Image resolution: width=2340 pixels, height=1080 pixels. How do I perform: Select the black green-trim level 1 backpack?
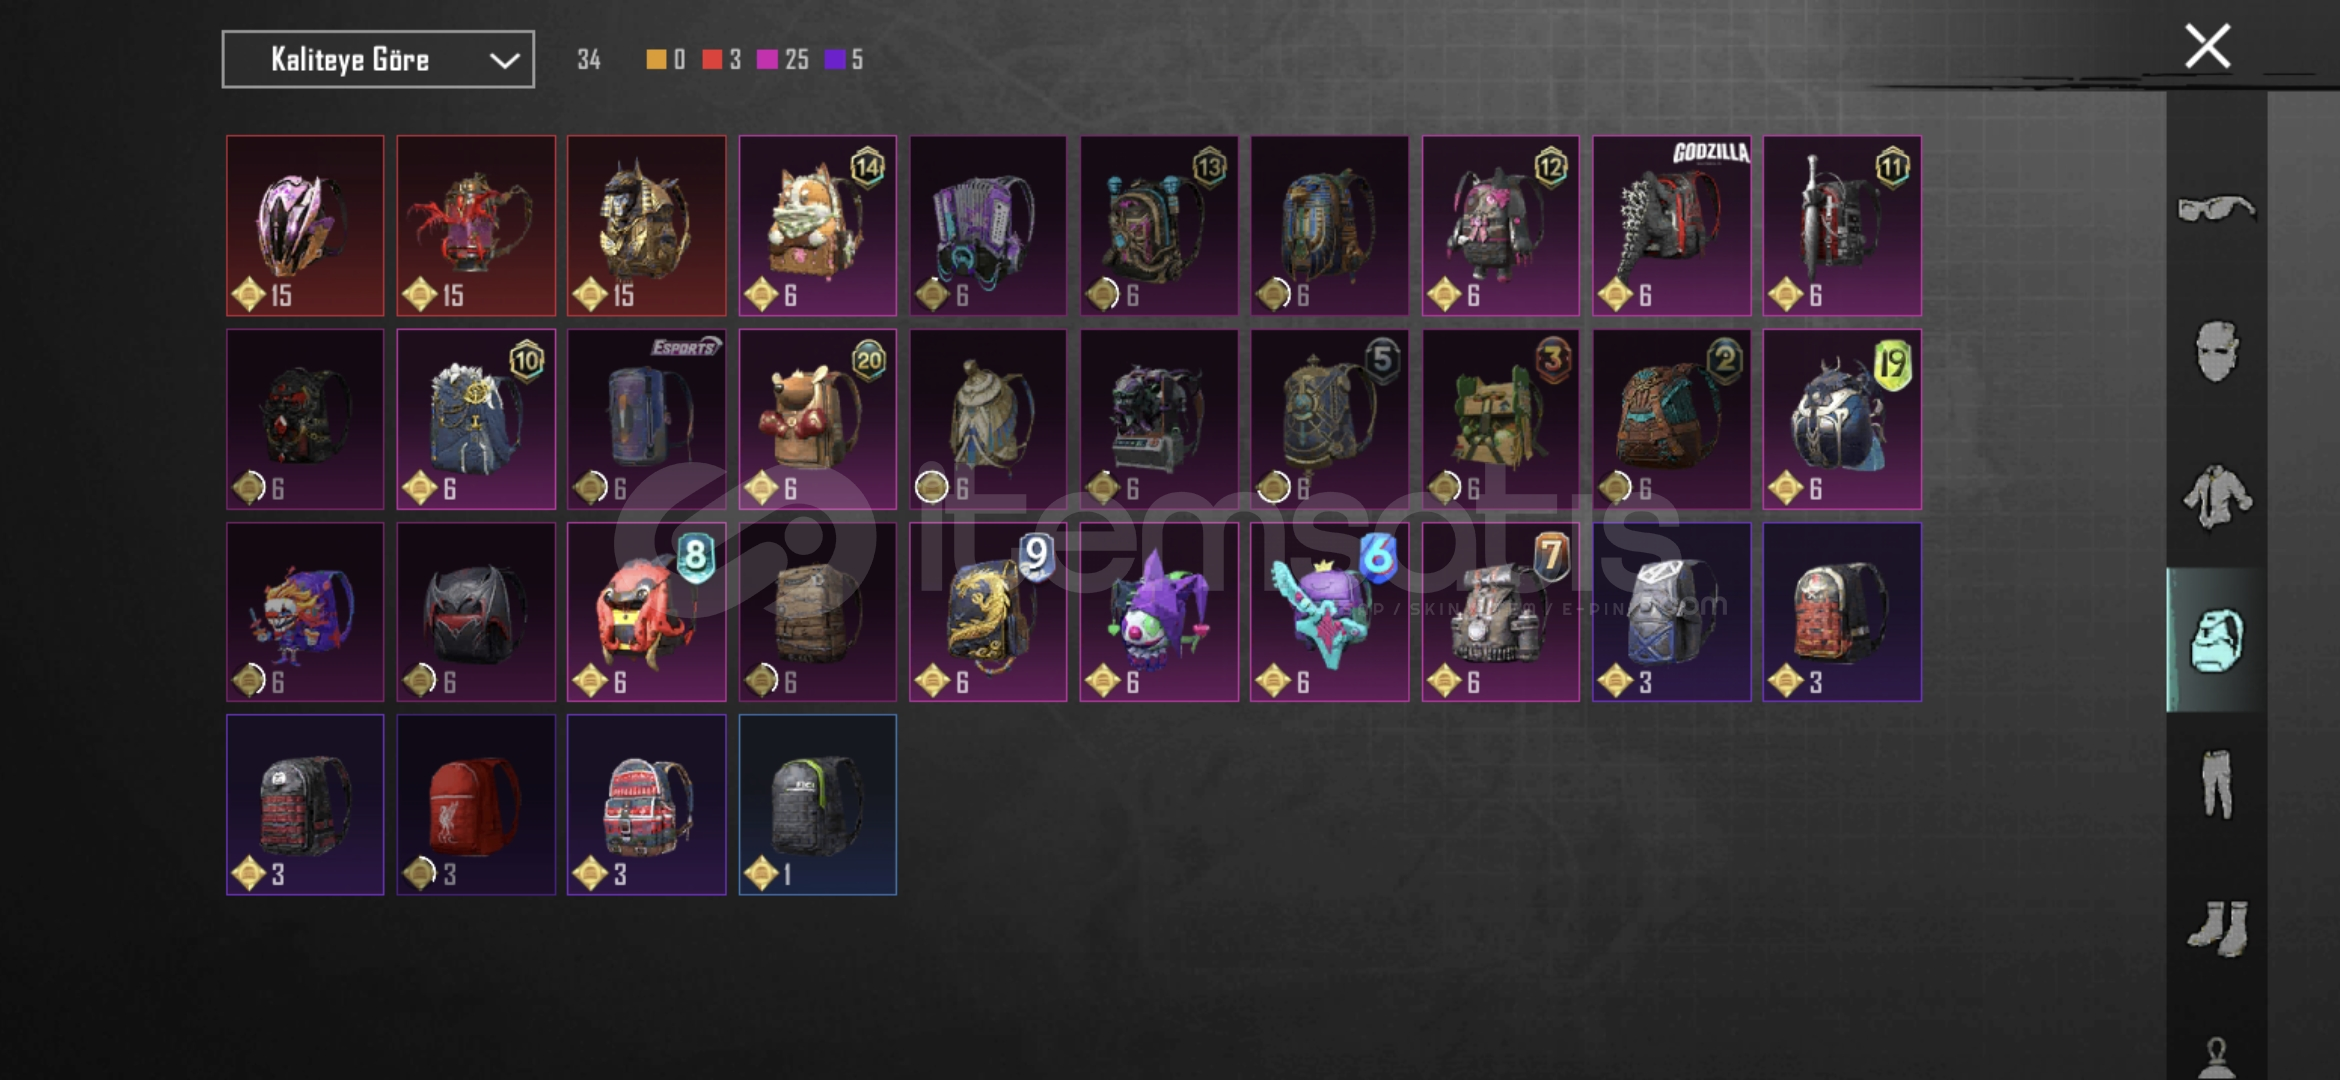817,804
